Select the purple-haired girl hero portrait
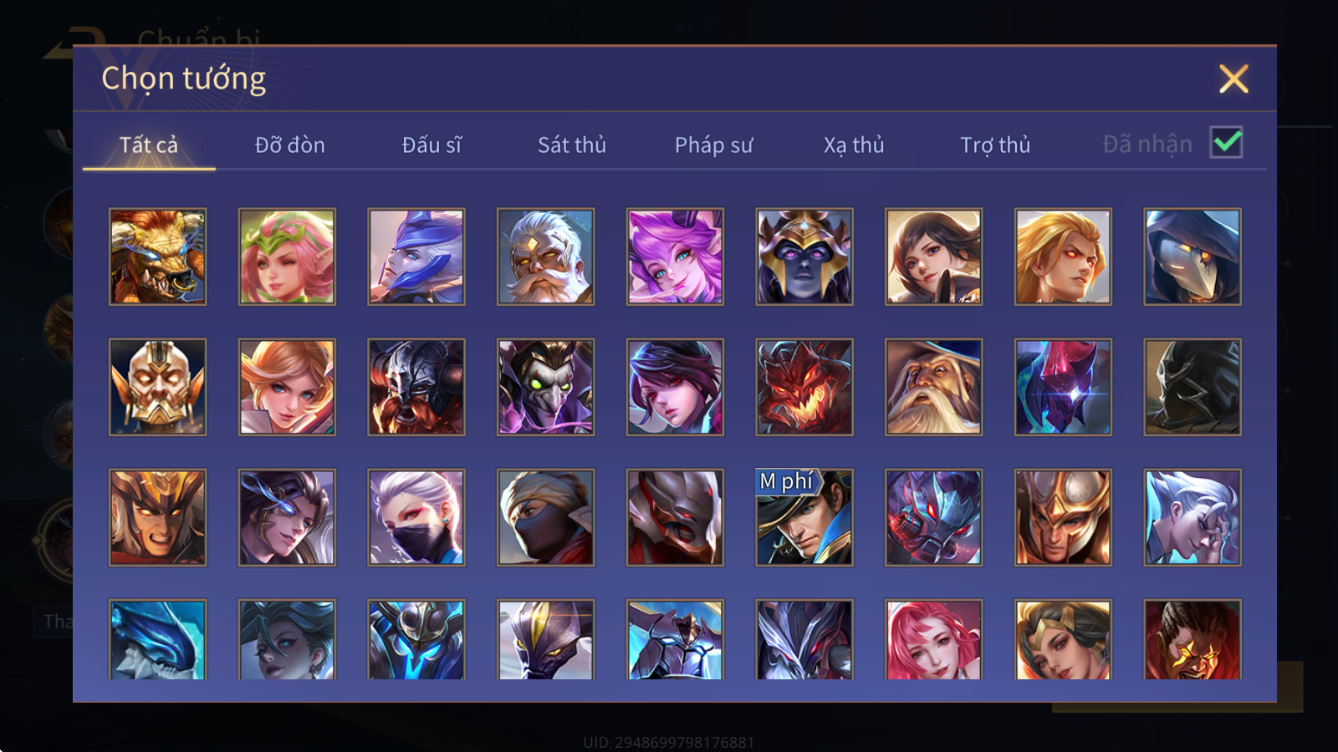The height and width of the screenshot is (752, 1338). point(675,256)
